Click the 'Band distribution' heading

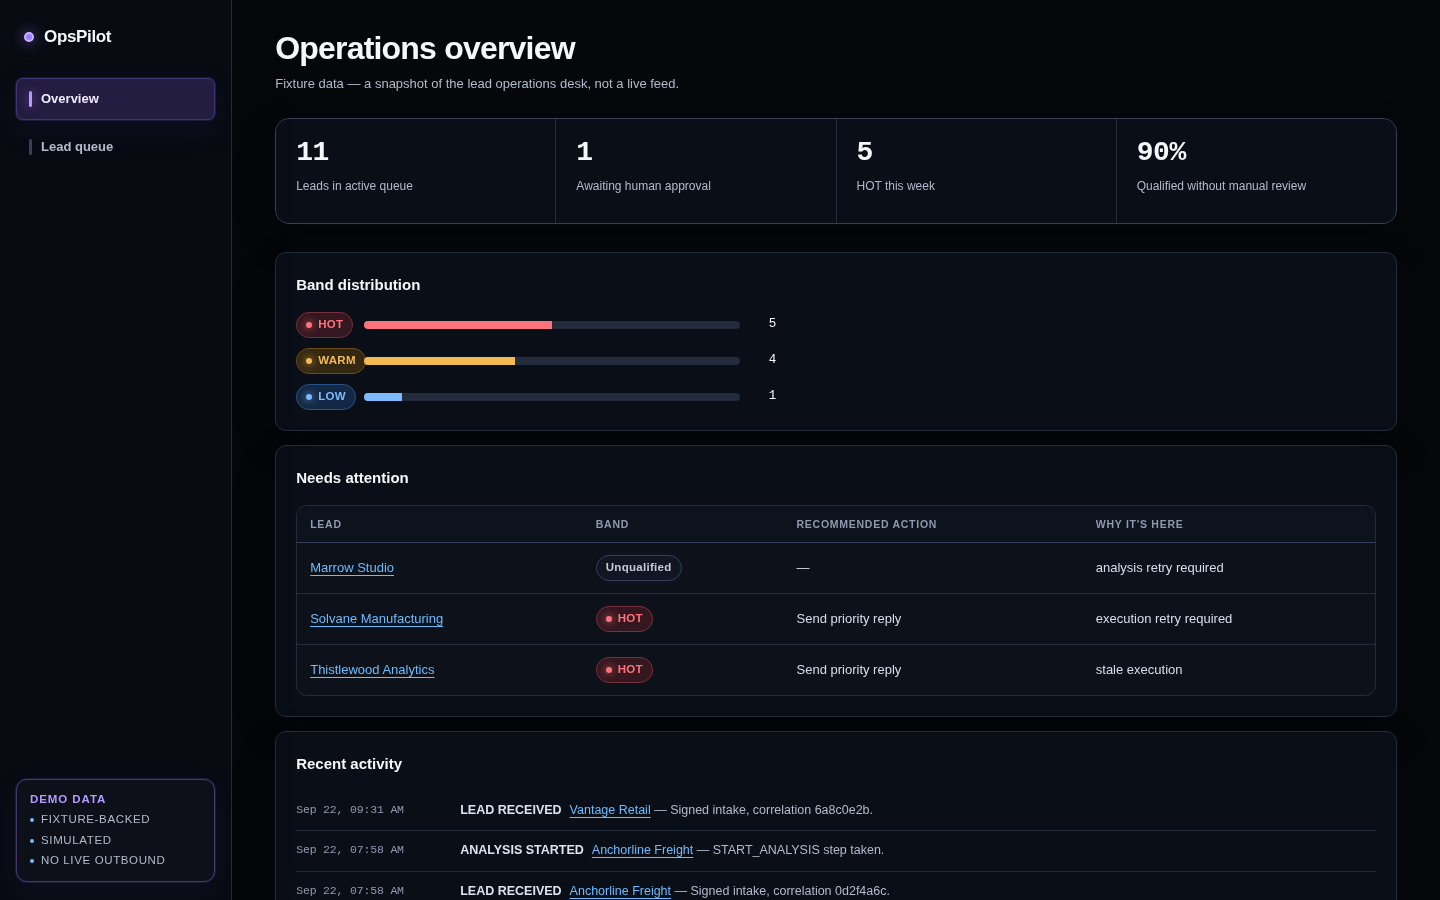coord(358,285)
